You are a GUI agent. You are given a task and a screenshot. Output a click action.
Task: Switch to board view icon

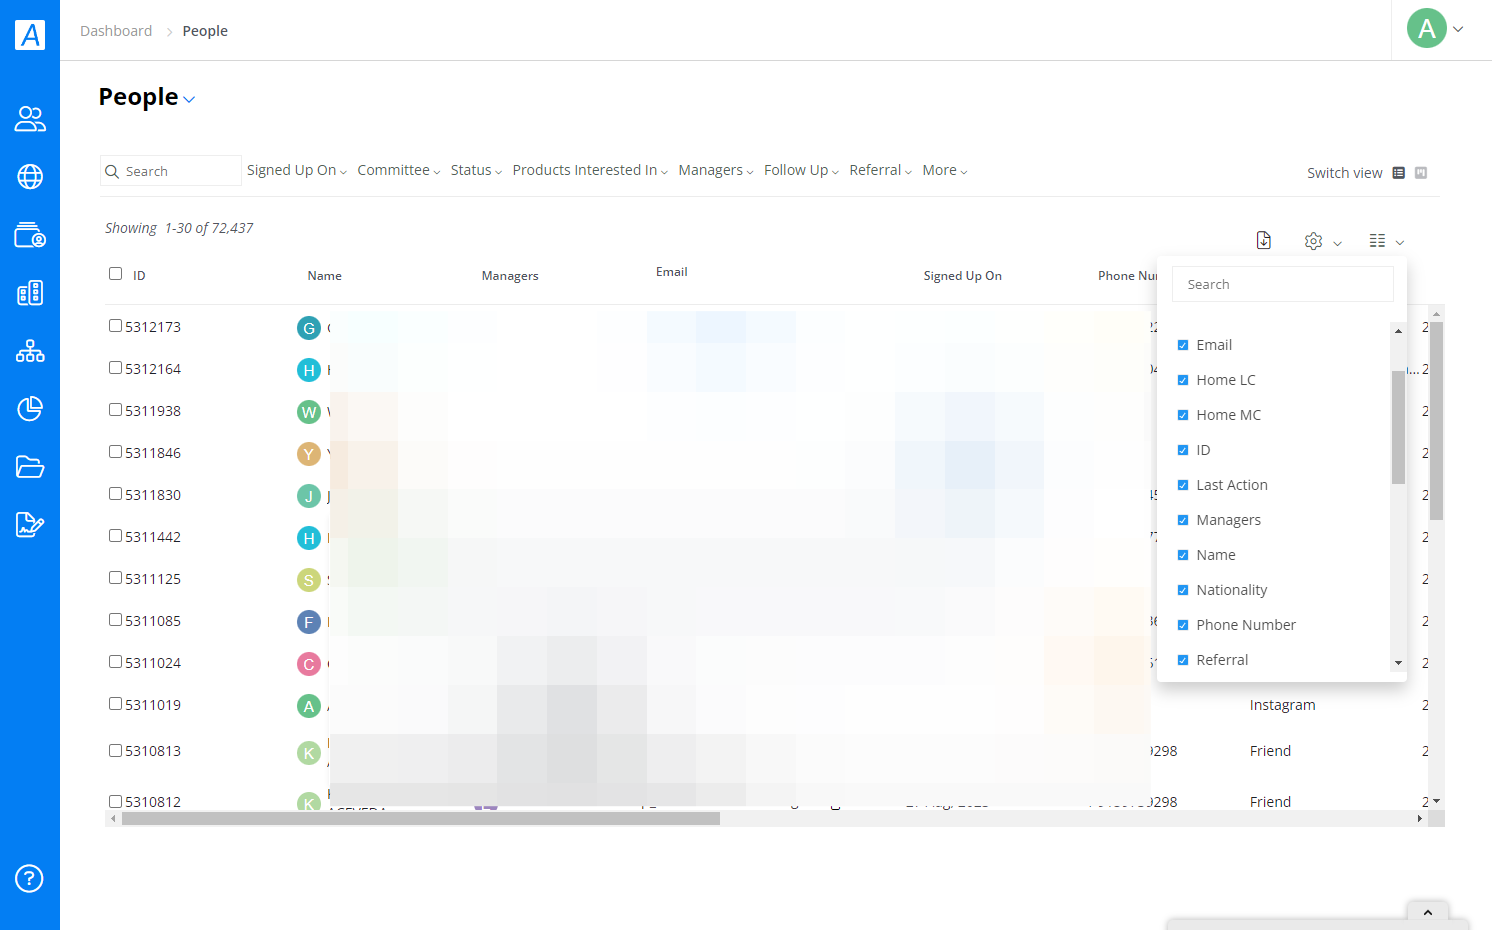pyautogui.click(x=1421, y=173)
